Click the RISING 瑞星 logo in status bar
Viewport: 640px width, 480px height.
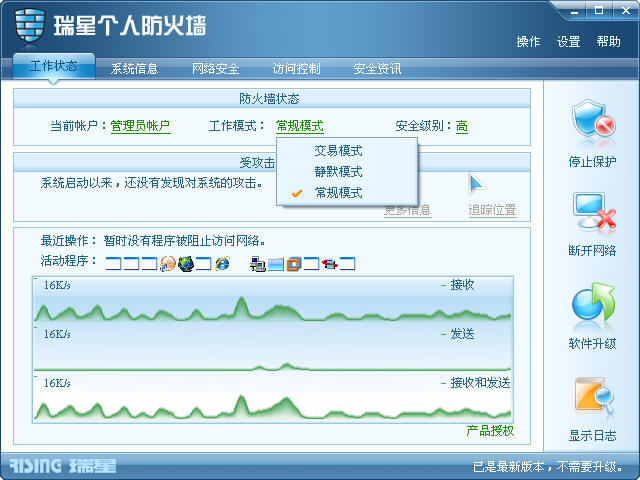click(63, 466)
